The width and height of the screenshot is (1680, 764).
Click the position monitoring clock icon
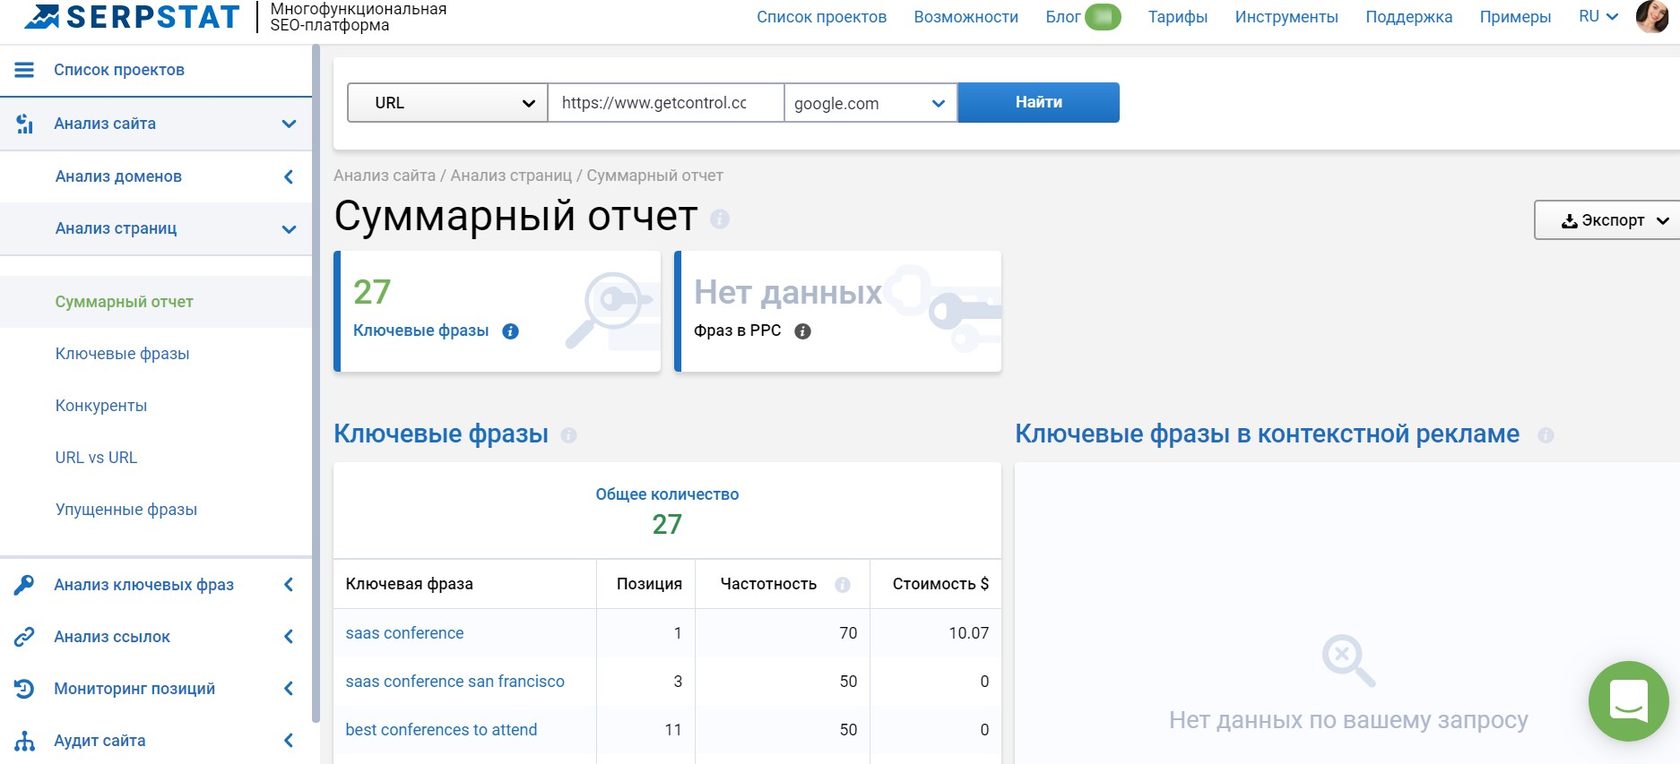[24, 689]
